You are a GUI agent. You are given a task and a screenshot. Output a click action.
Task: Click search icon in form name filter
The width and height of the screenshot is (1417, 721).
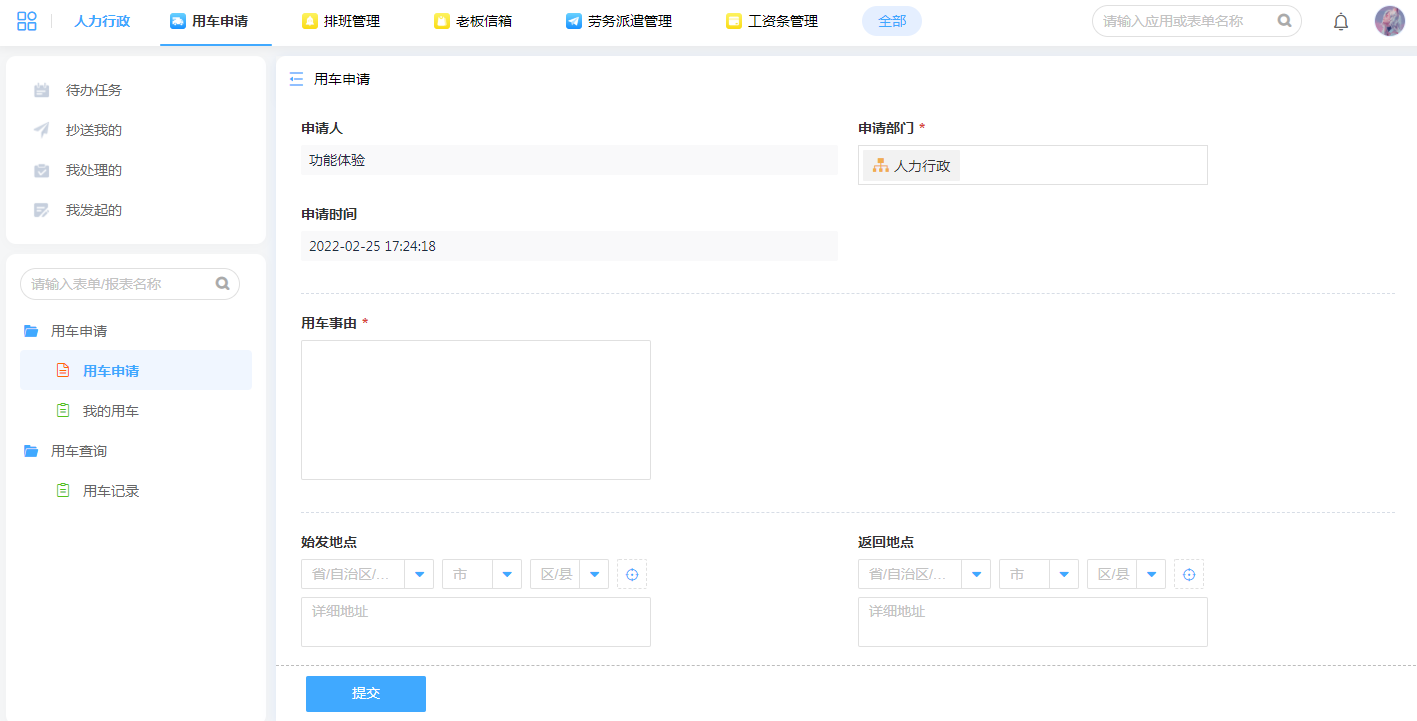click(223, 284)
